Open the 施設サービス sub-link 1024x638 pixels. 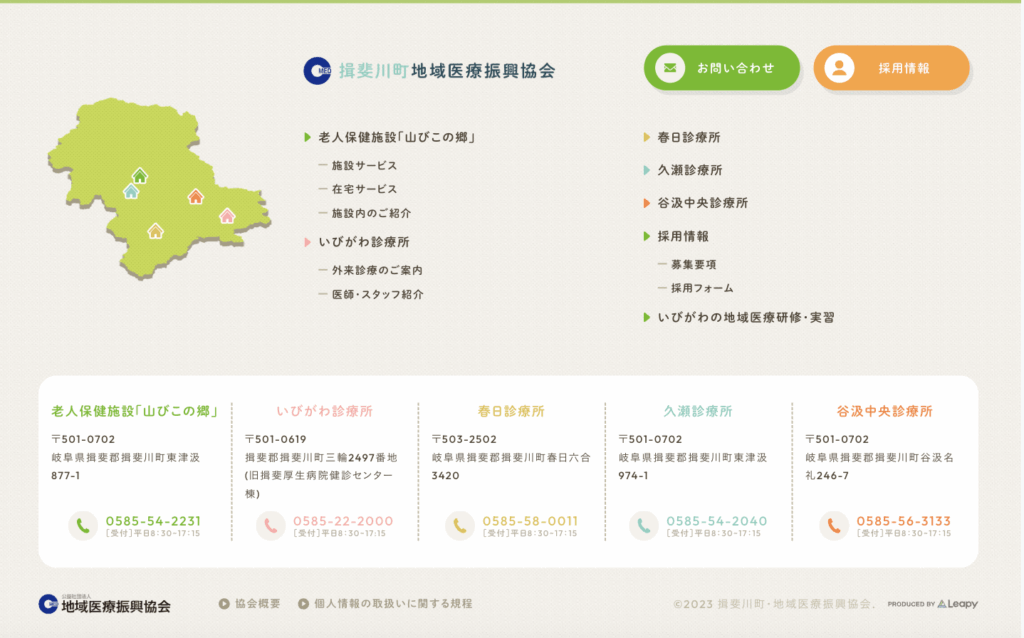point(364,165)
